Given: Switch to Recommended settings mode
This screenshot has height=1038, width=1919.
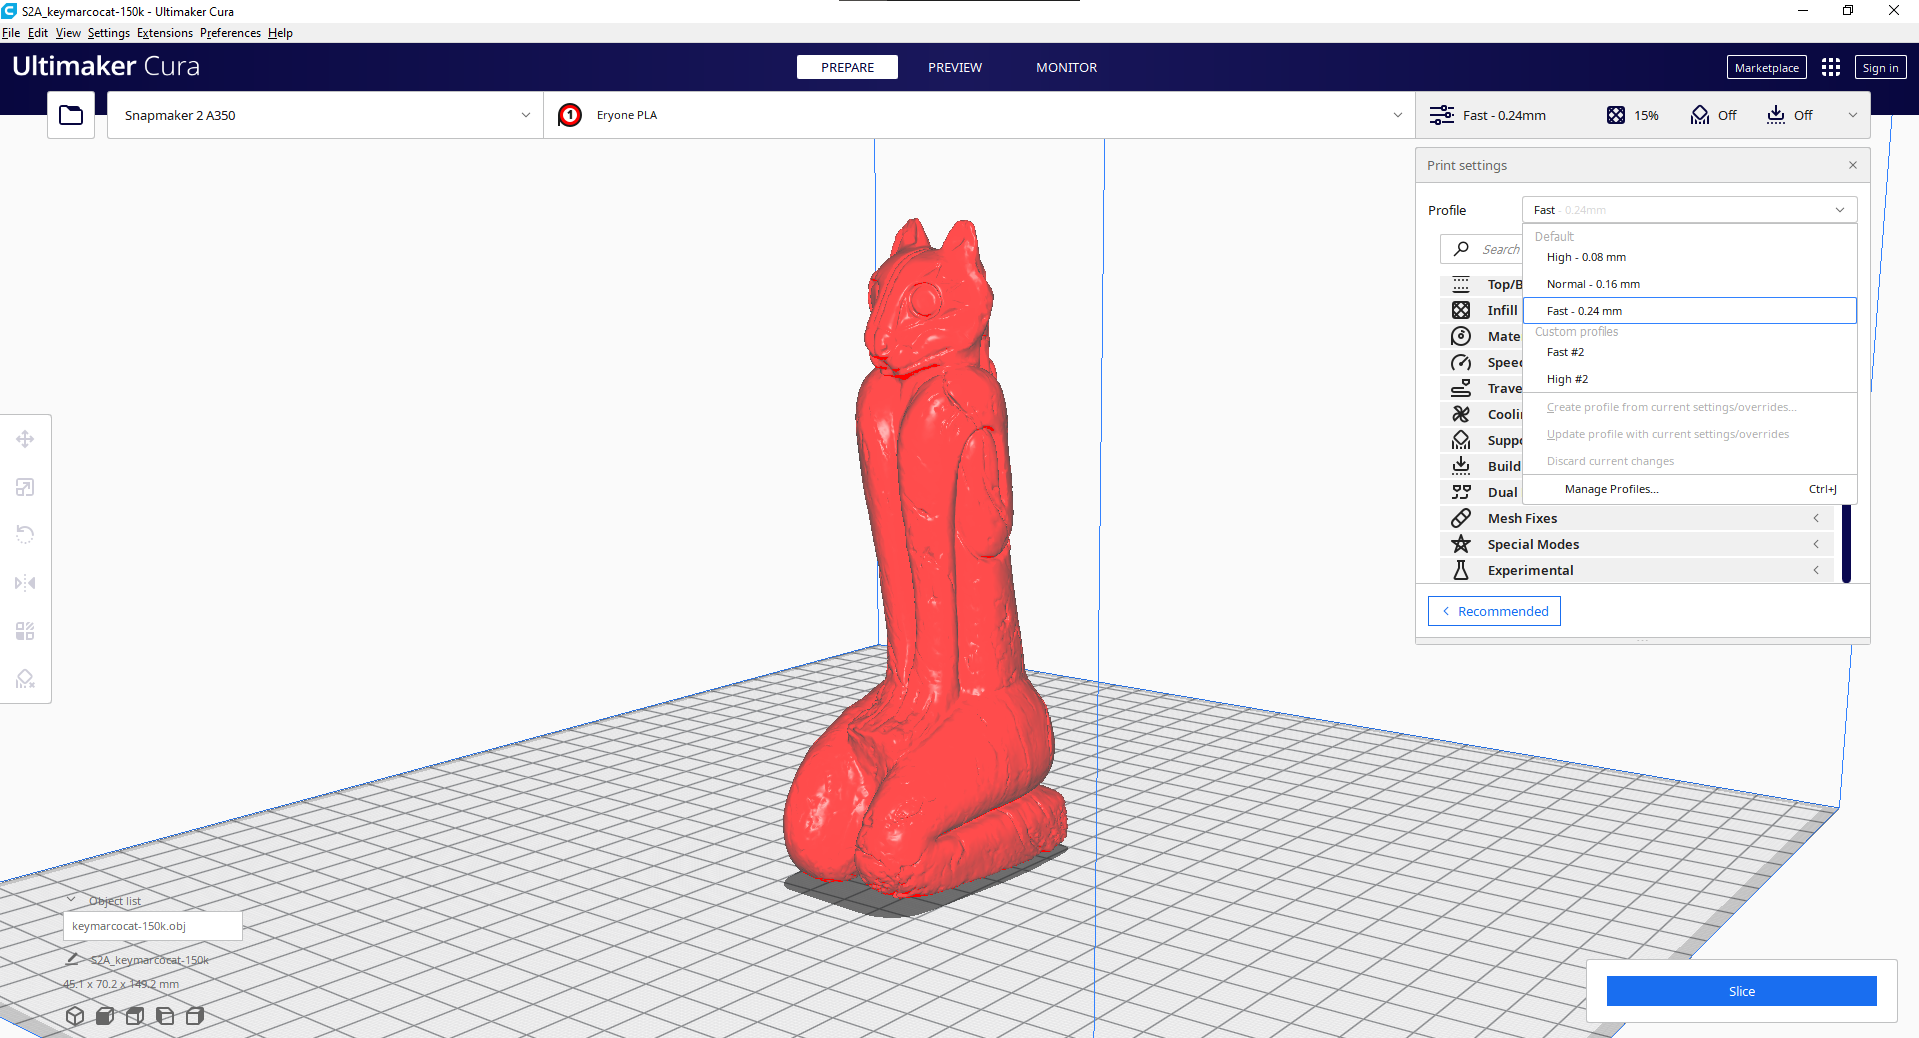Looking at the screenshot, I should coord(1494,611).
